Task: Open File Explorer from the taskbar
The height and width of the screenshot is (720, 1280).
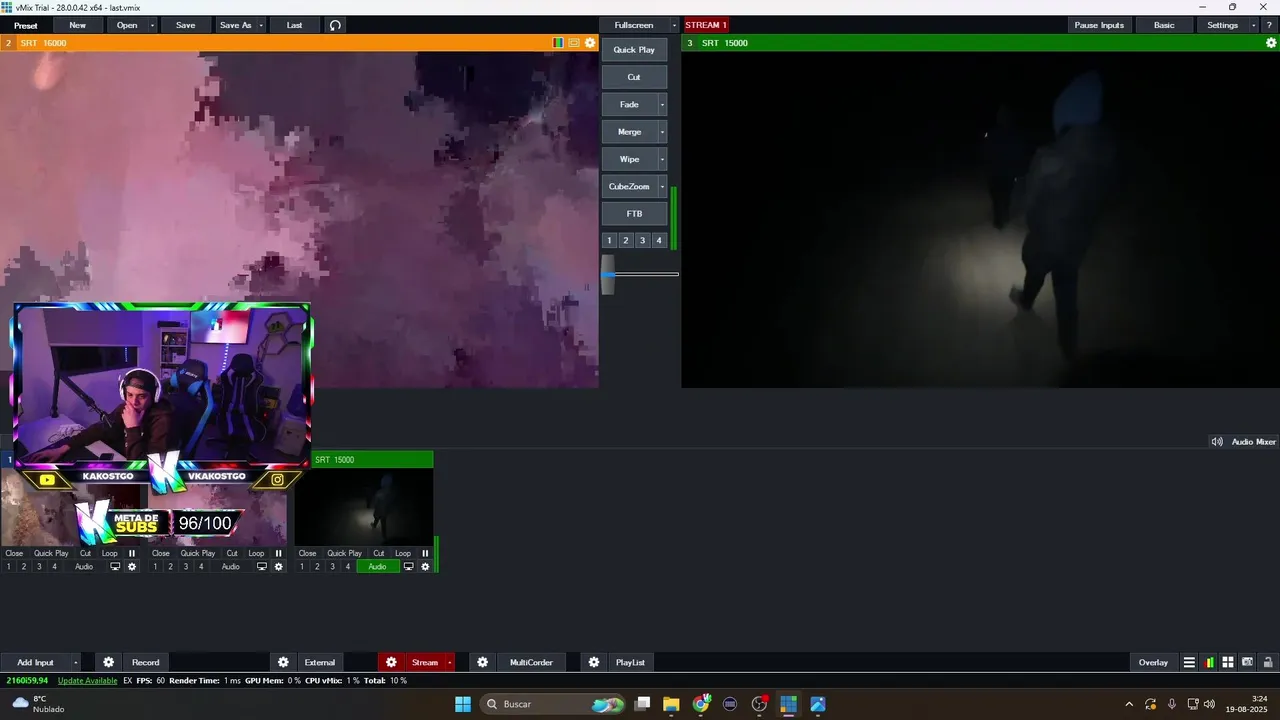Action: (x=671, y=704)
